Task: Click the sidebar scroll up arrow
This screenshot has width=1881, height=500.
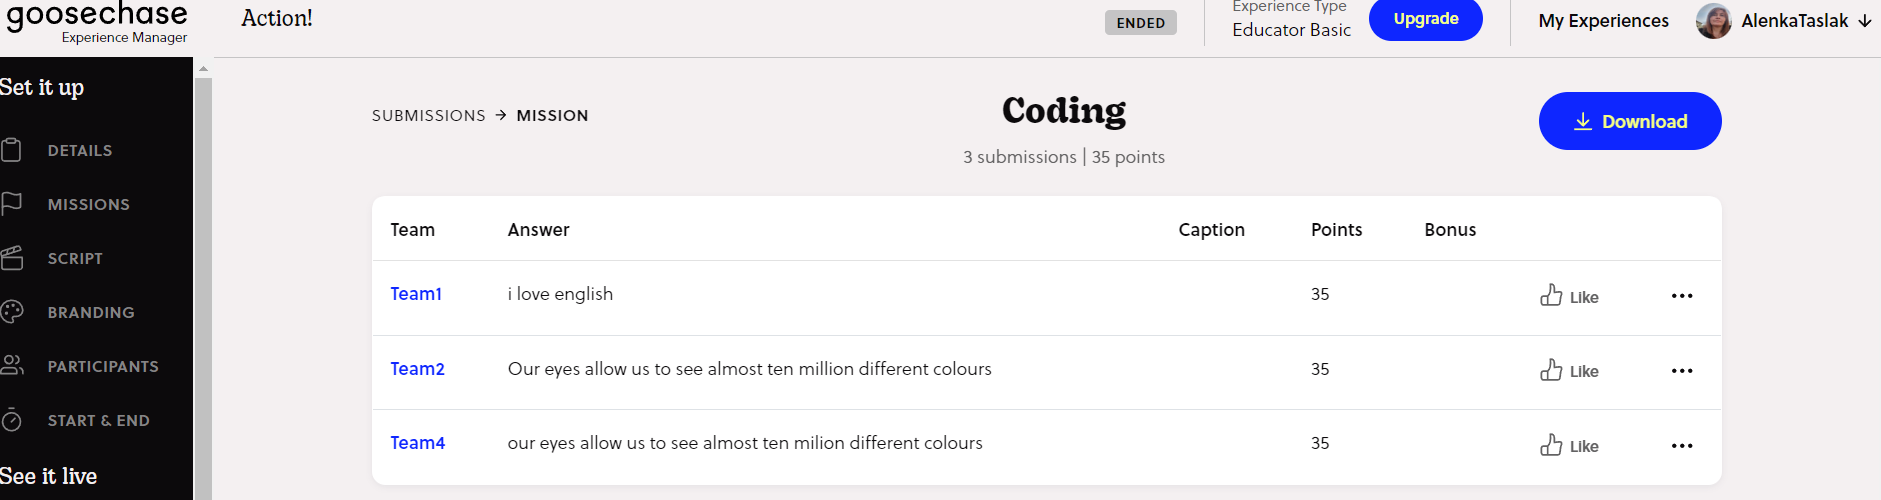Action: click(203, 69)
